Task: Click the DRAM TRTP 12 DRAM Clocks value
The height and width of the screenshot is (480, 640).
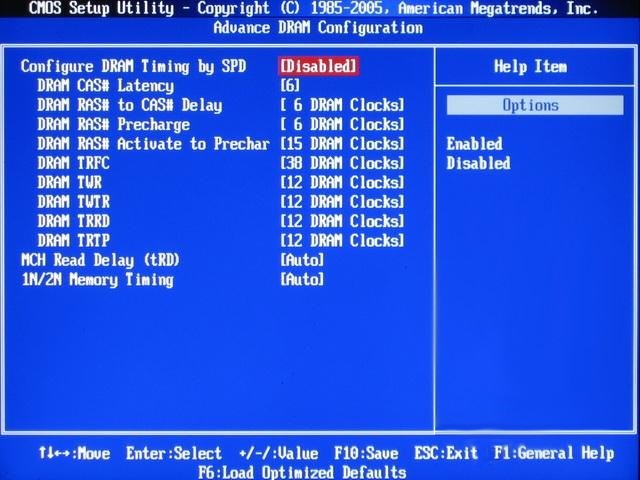Action: coord(342,241)
